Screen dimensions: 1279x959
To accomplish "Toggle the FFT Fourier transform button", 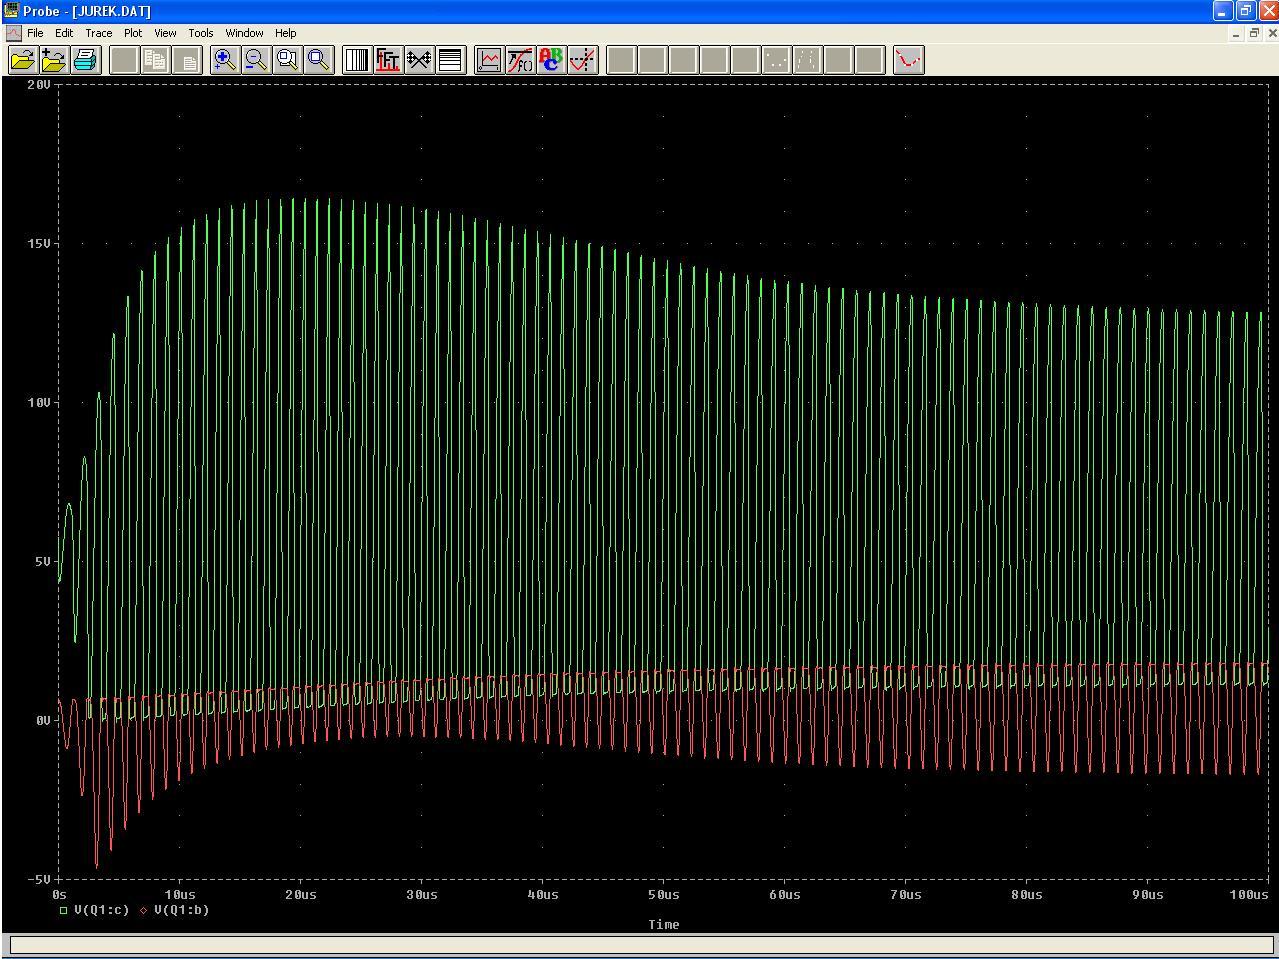I will (x=388, y=60).
